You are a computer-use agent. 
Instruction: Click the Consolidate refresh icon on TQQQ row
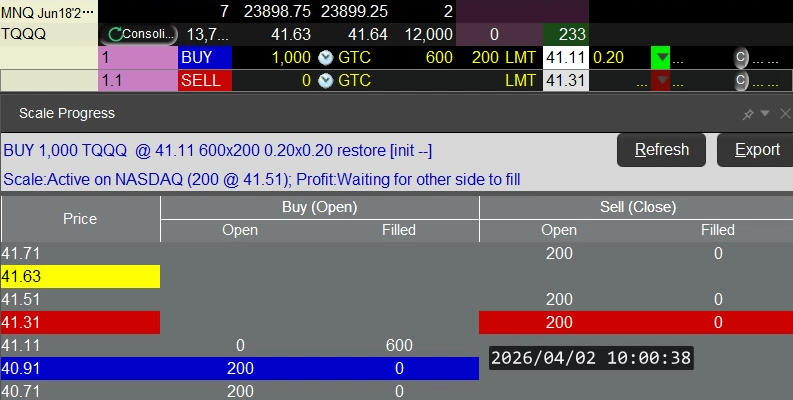pyautogui.click(x=115, y=34)
